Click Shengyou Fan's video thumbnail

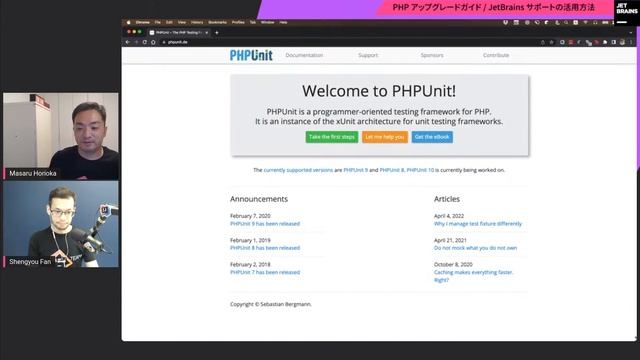click(61, 224)
